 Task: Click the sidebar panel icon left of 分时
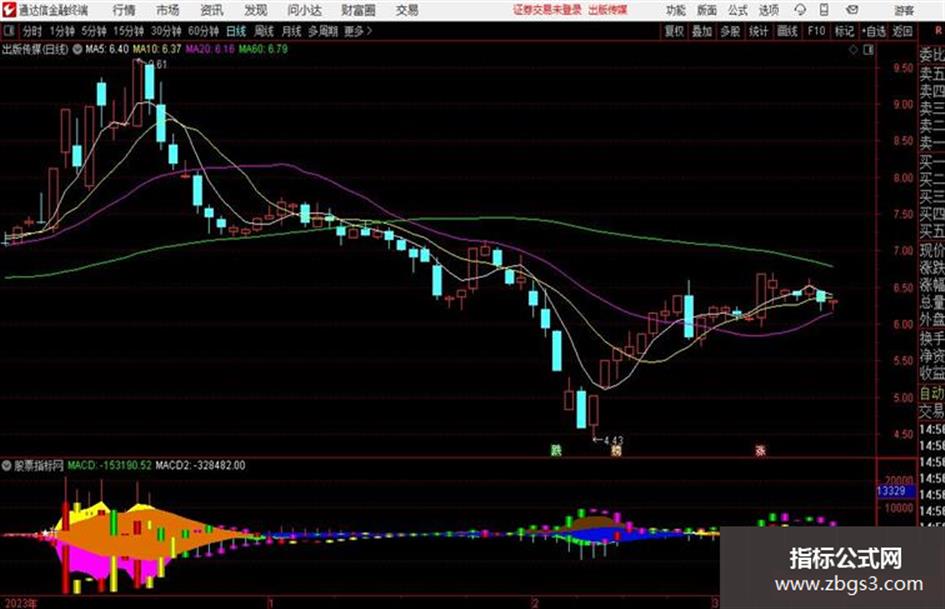point(8,31)
